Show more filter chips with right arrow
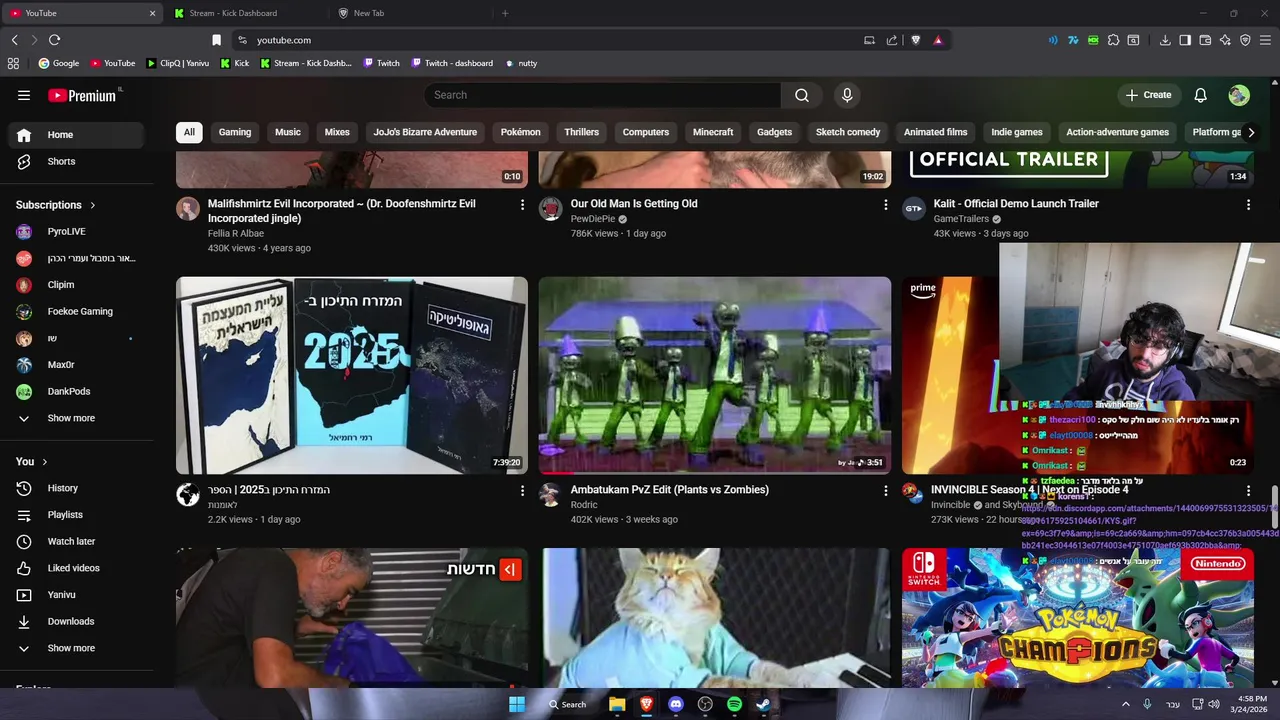The height and width of the screenshot is (720, 1280). [1250, 132]
